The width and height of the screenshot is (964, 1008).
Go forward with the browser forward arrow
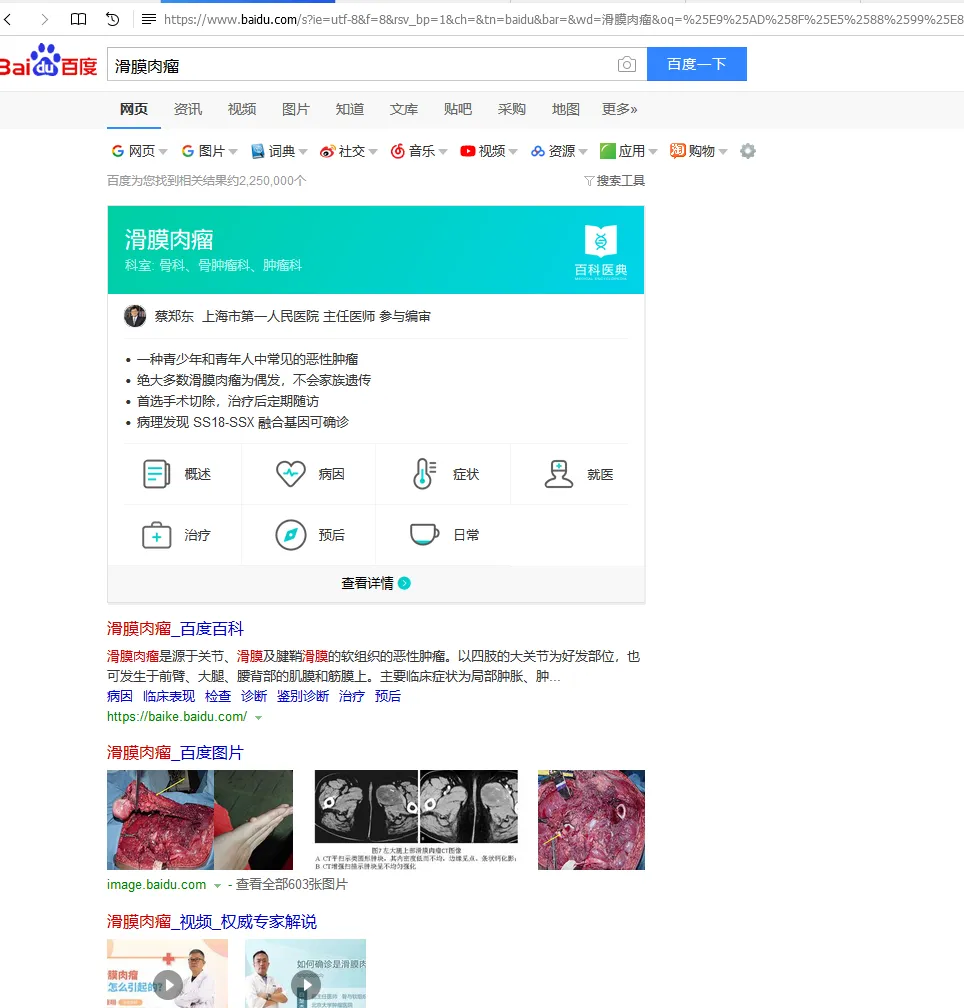tap(44, 19)
